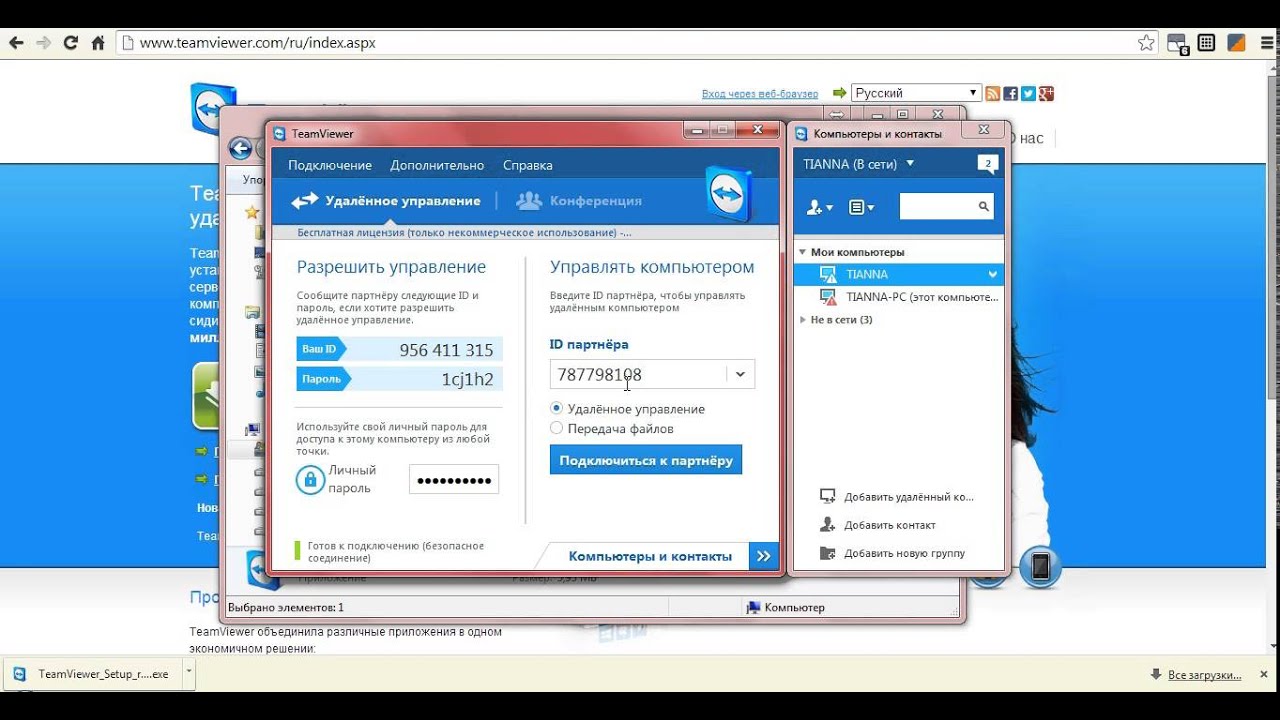Open the Facebook icon on the website
1280x720 pixels.
(x=1011, y=93)
